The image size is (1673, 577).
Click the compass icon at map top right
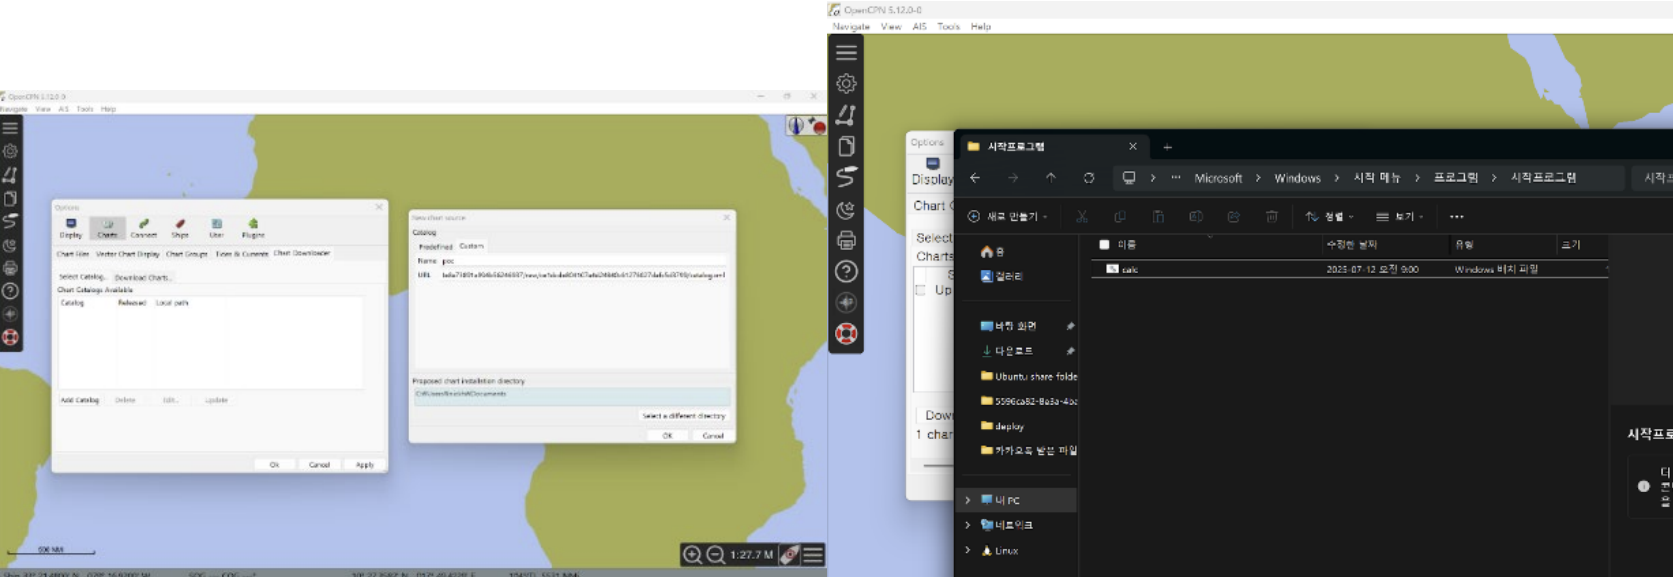pos(796,126)
